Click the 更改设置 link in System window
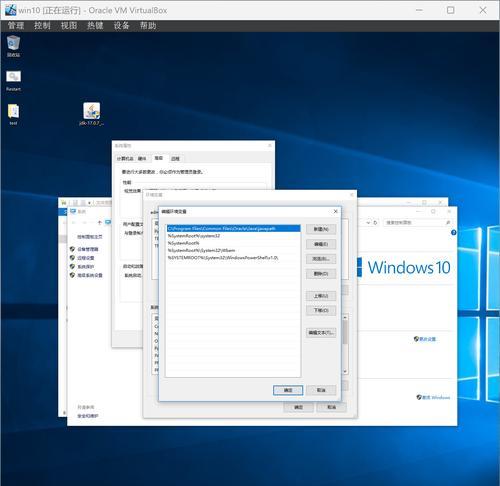The width and height of the screenshot is (500, 486). pos(428,339)
